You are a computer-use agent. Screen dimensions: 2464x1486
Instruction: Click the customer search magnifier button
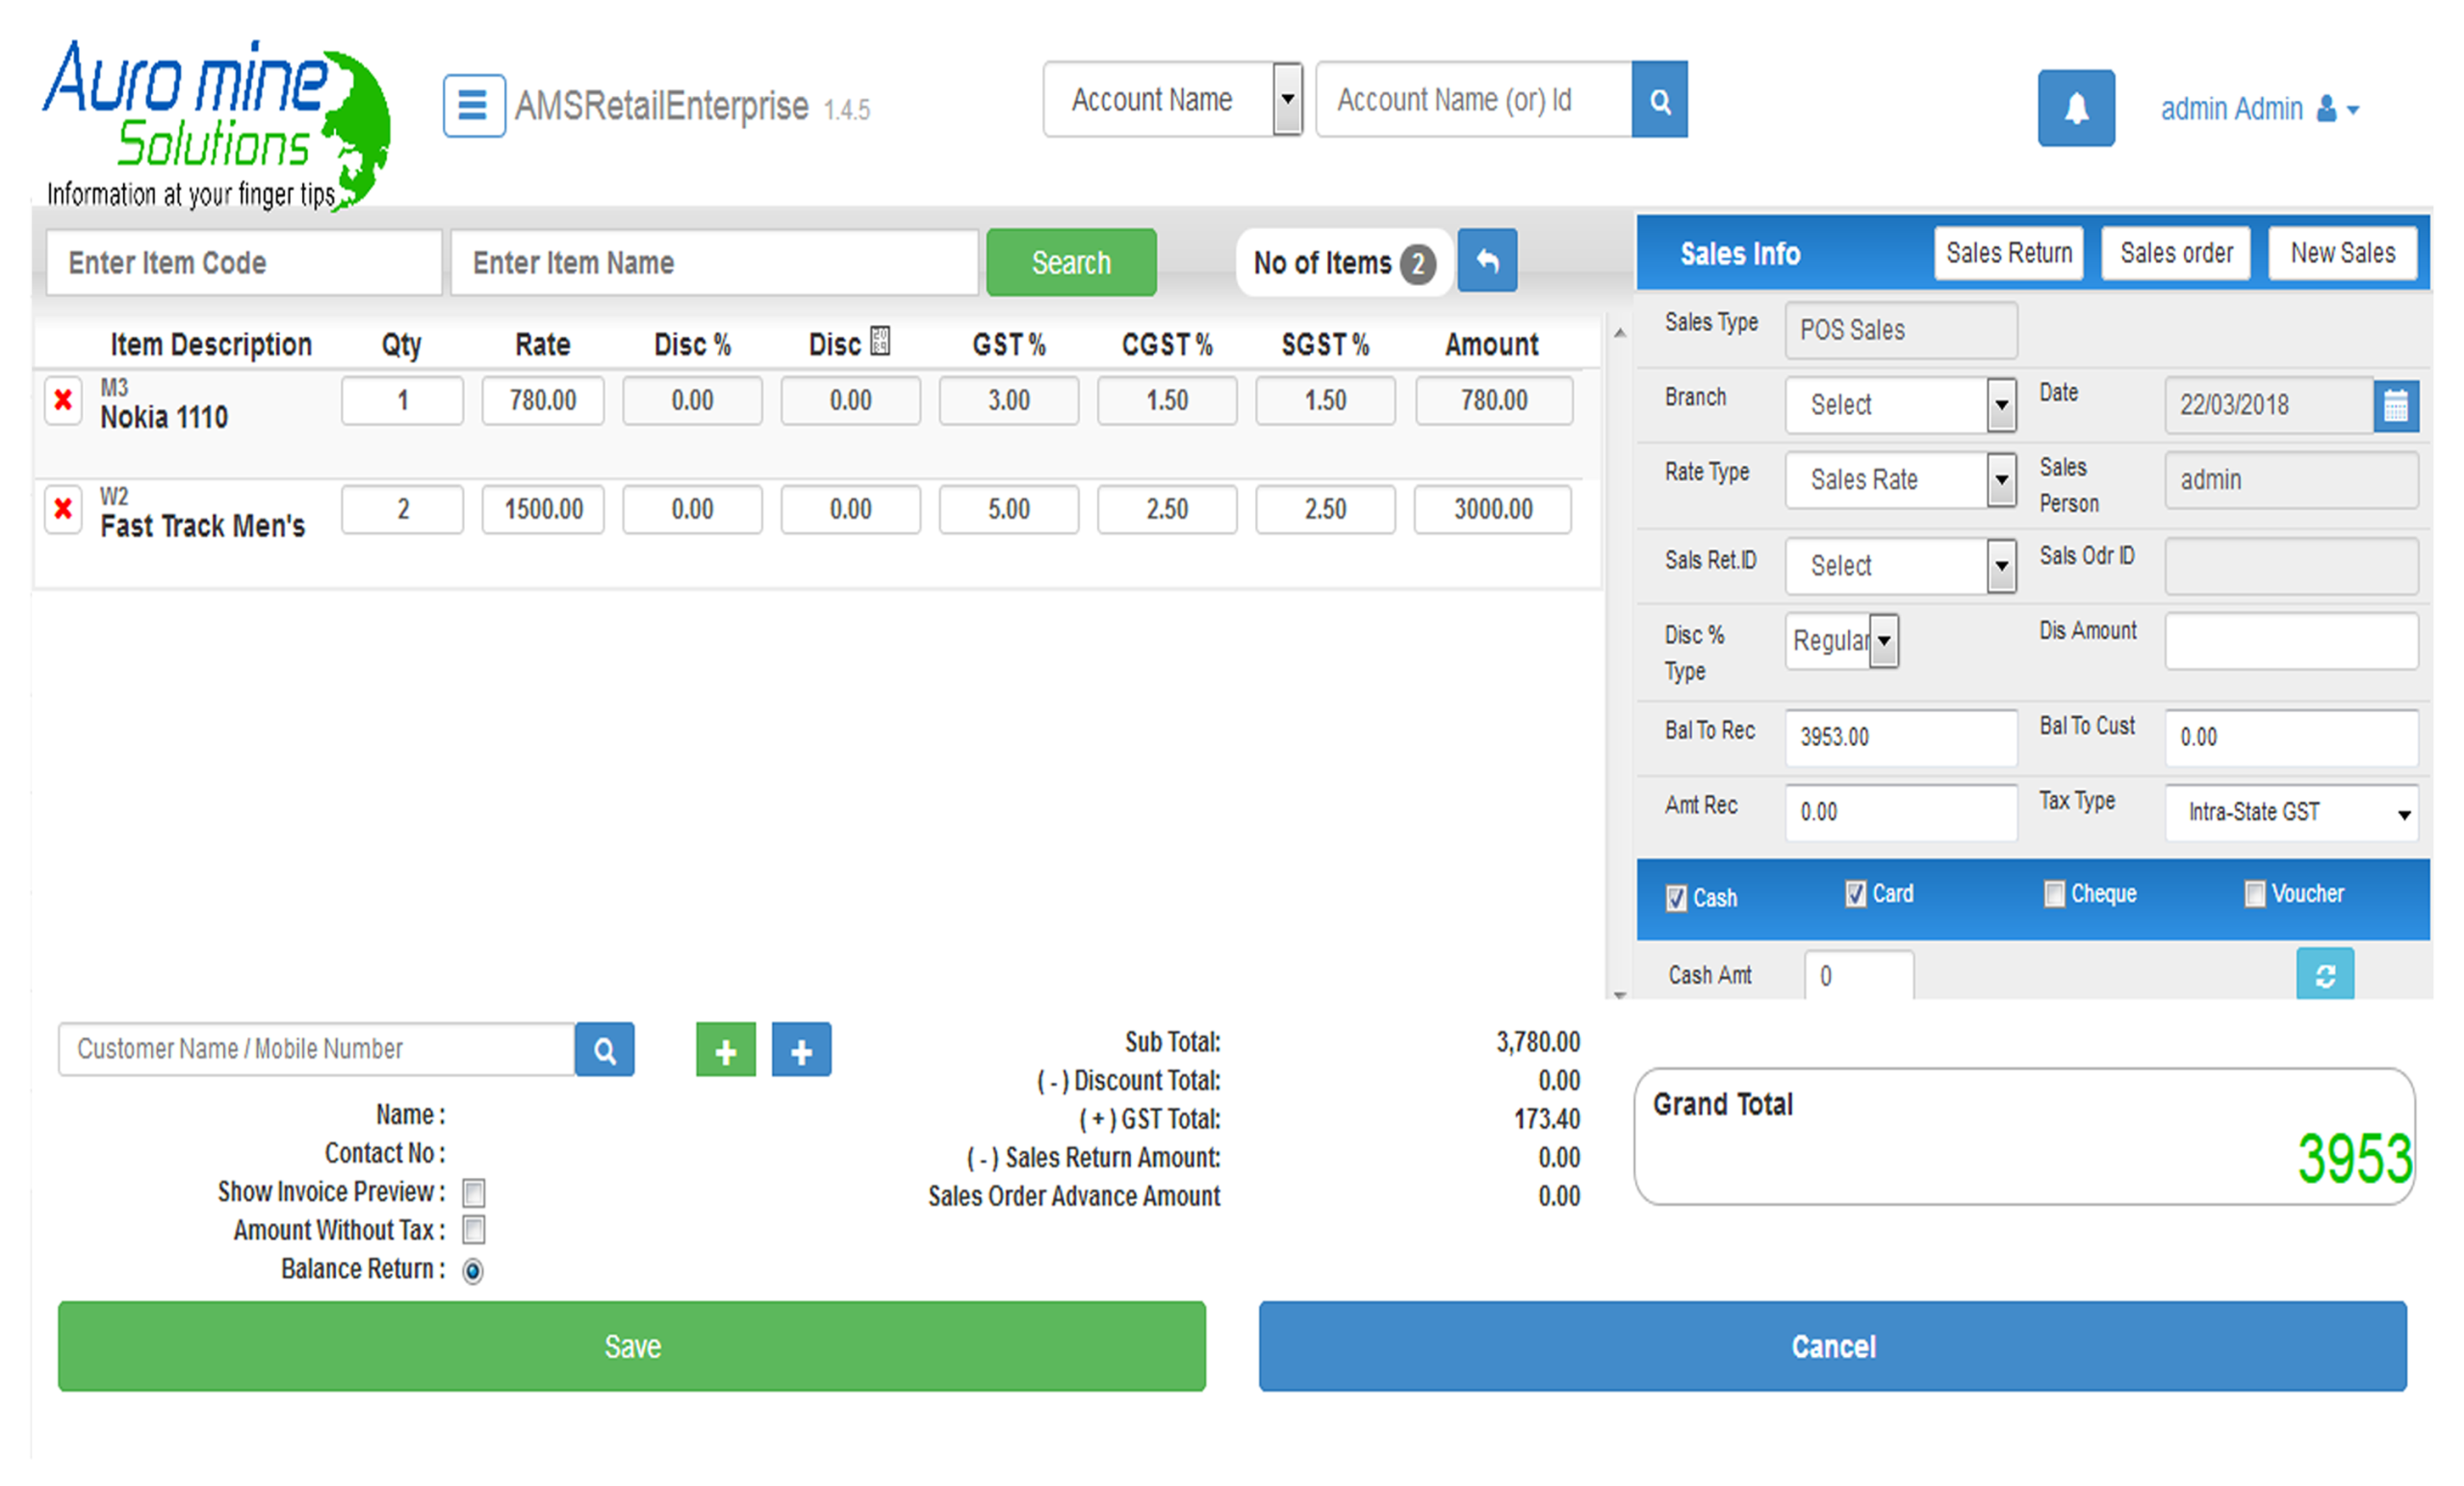click(604, 1049)
